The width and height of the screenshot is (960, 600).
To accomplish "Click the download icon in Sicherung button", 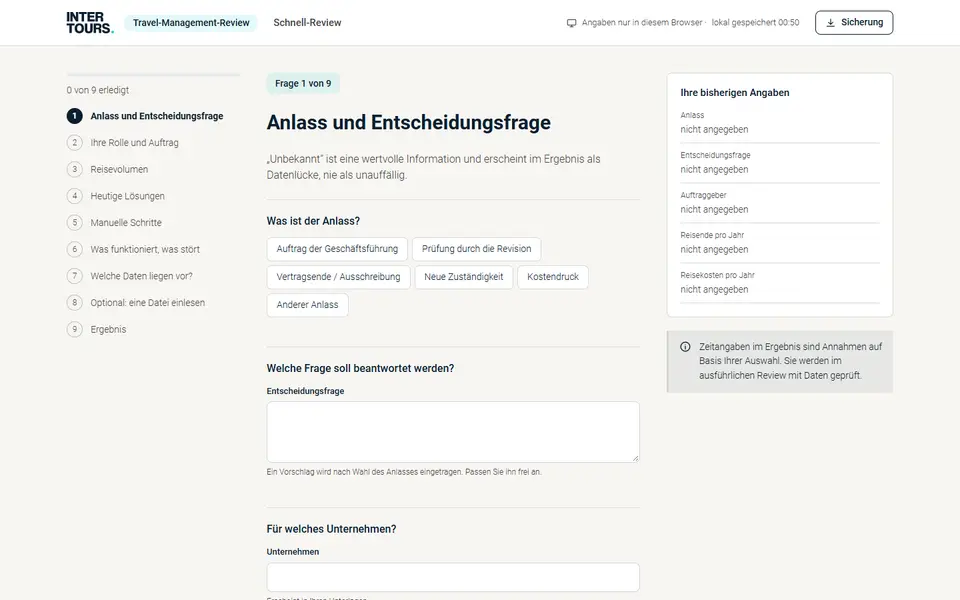I will click(x=830, y=23).
